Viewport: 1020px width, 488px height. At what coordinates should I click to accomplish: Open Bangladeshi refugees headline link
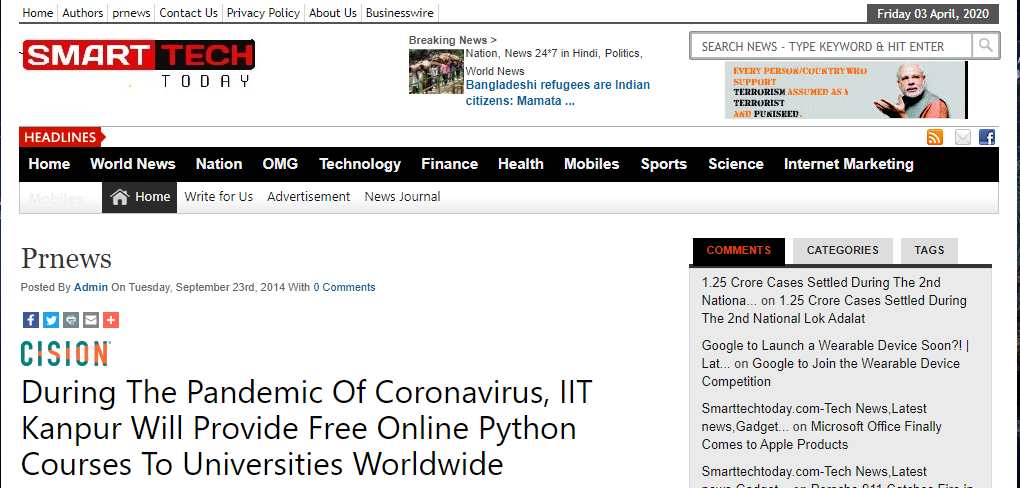tap(557, 93)
